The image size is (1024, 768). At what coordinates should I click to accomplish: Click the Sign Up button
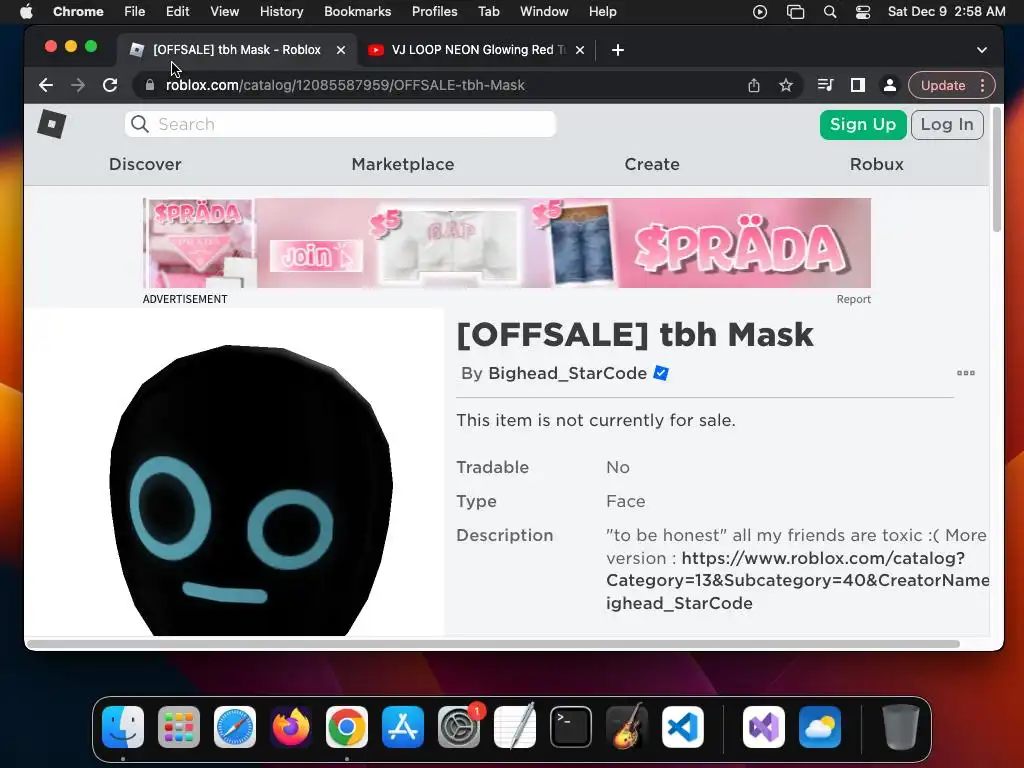863,124
